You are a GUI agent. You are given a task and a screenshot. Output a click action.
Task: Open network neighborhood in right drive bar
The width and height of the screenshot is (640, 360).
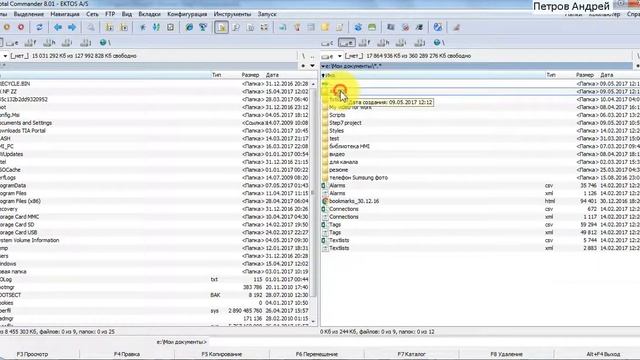pos(439,42)
